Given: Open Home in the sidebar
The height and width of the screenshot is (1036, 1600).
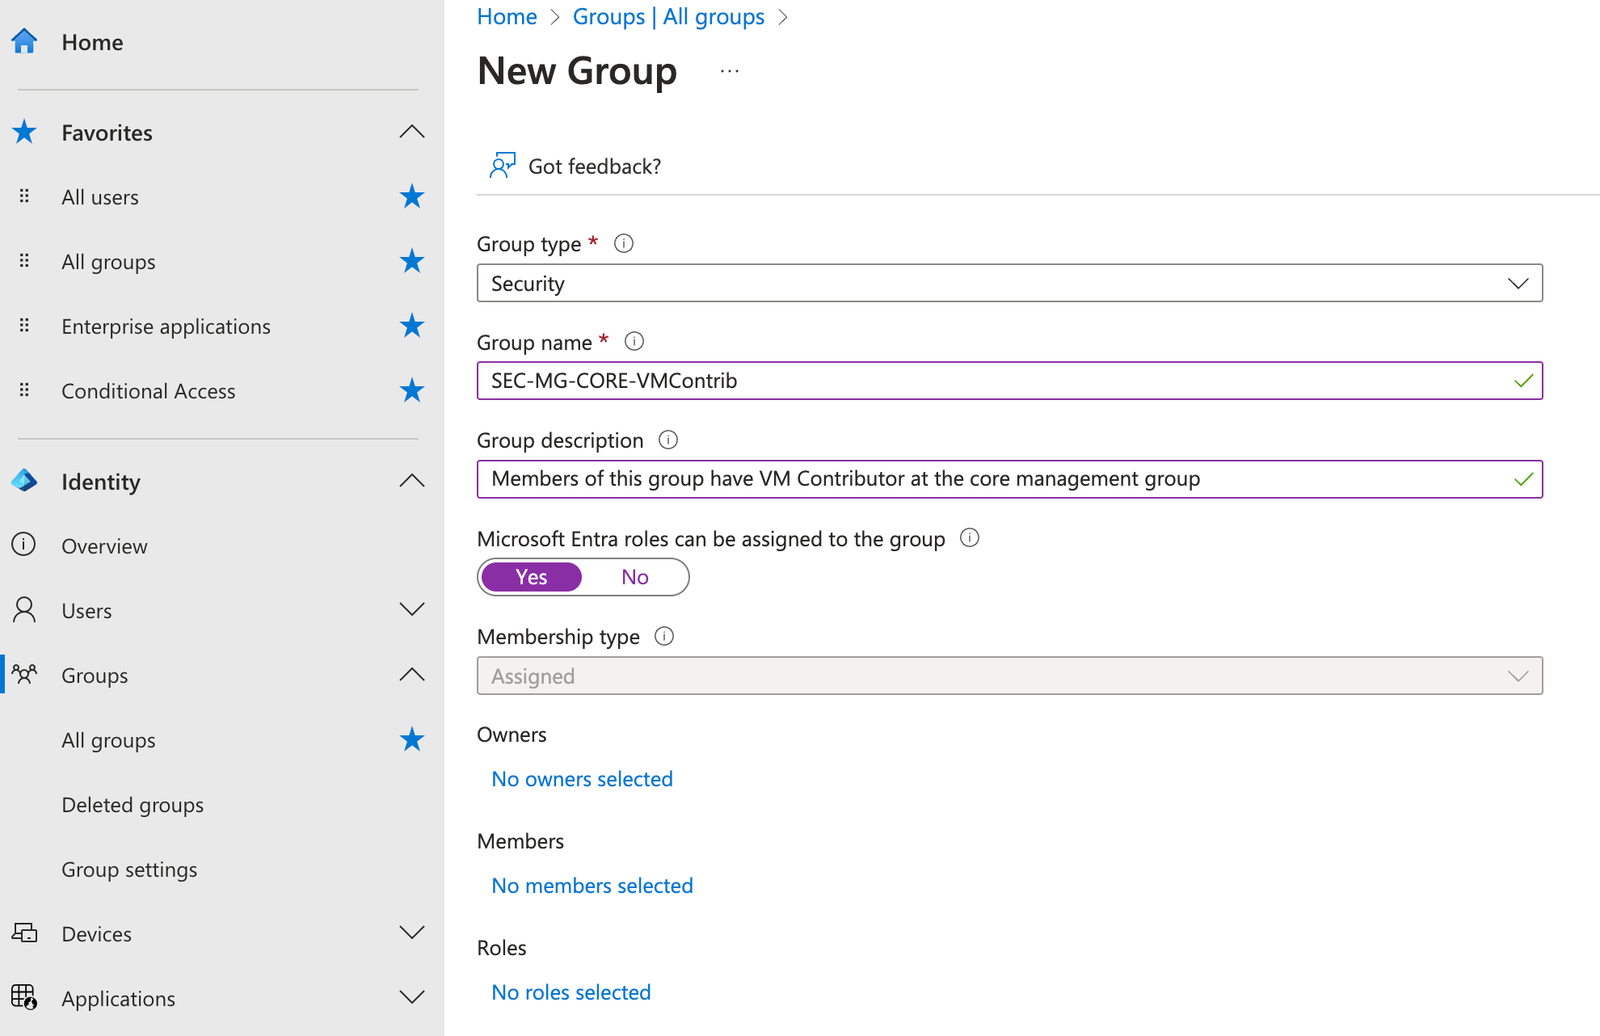Looking at the screenshot, I should [x=92, y=42].
